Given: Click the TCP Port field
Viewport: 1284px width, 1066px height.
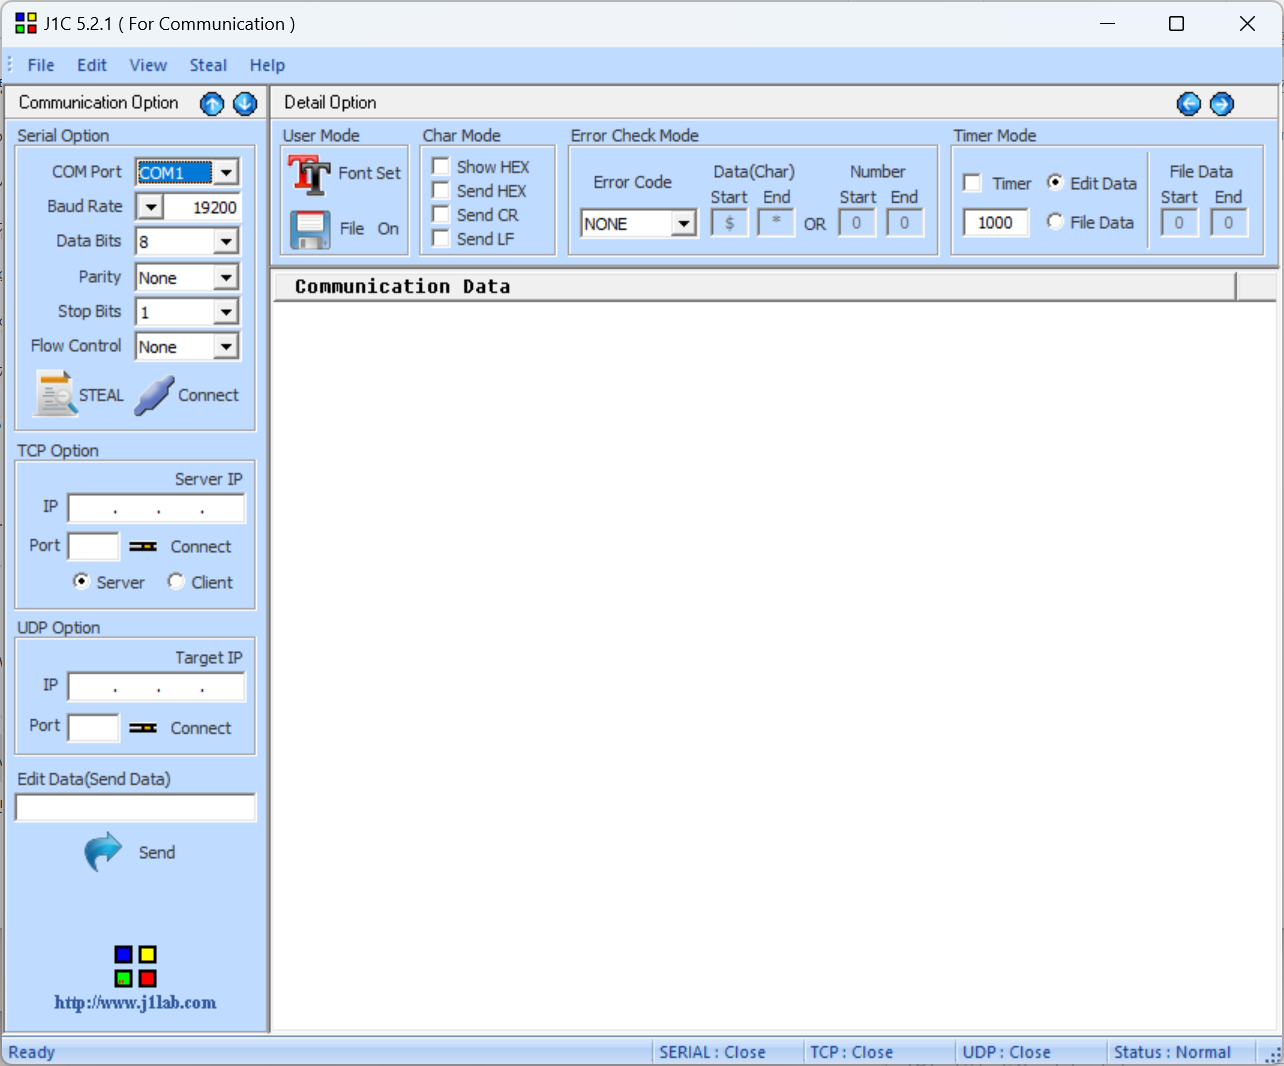Looking at the screenshot, I should pos(94,547).
